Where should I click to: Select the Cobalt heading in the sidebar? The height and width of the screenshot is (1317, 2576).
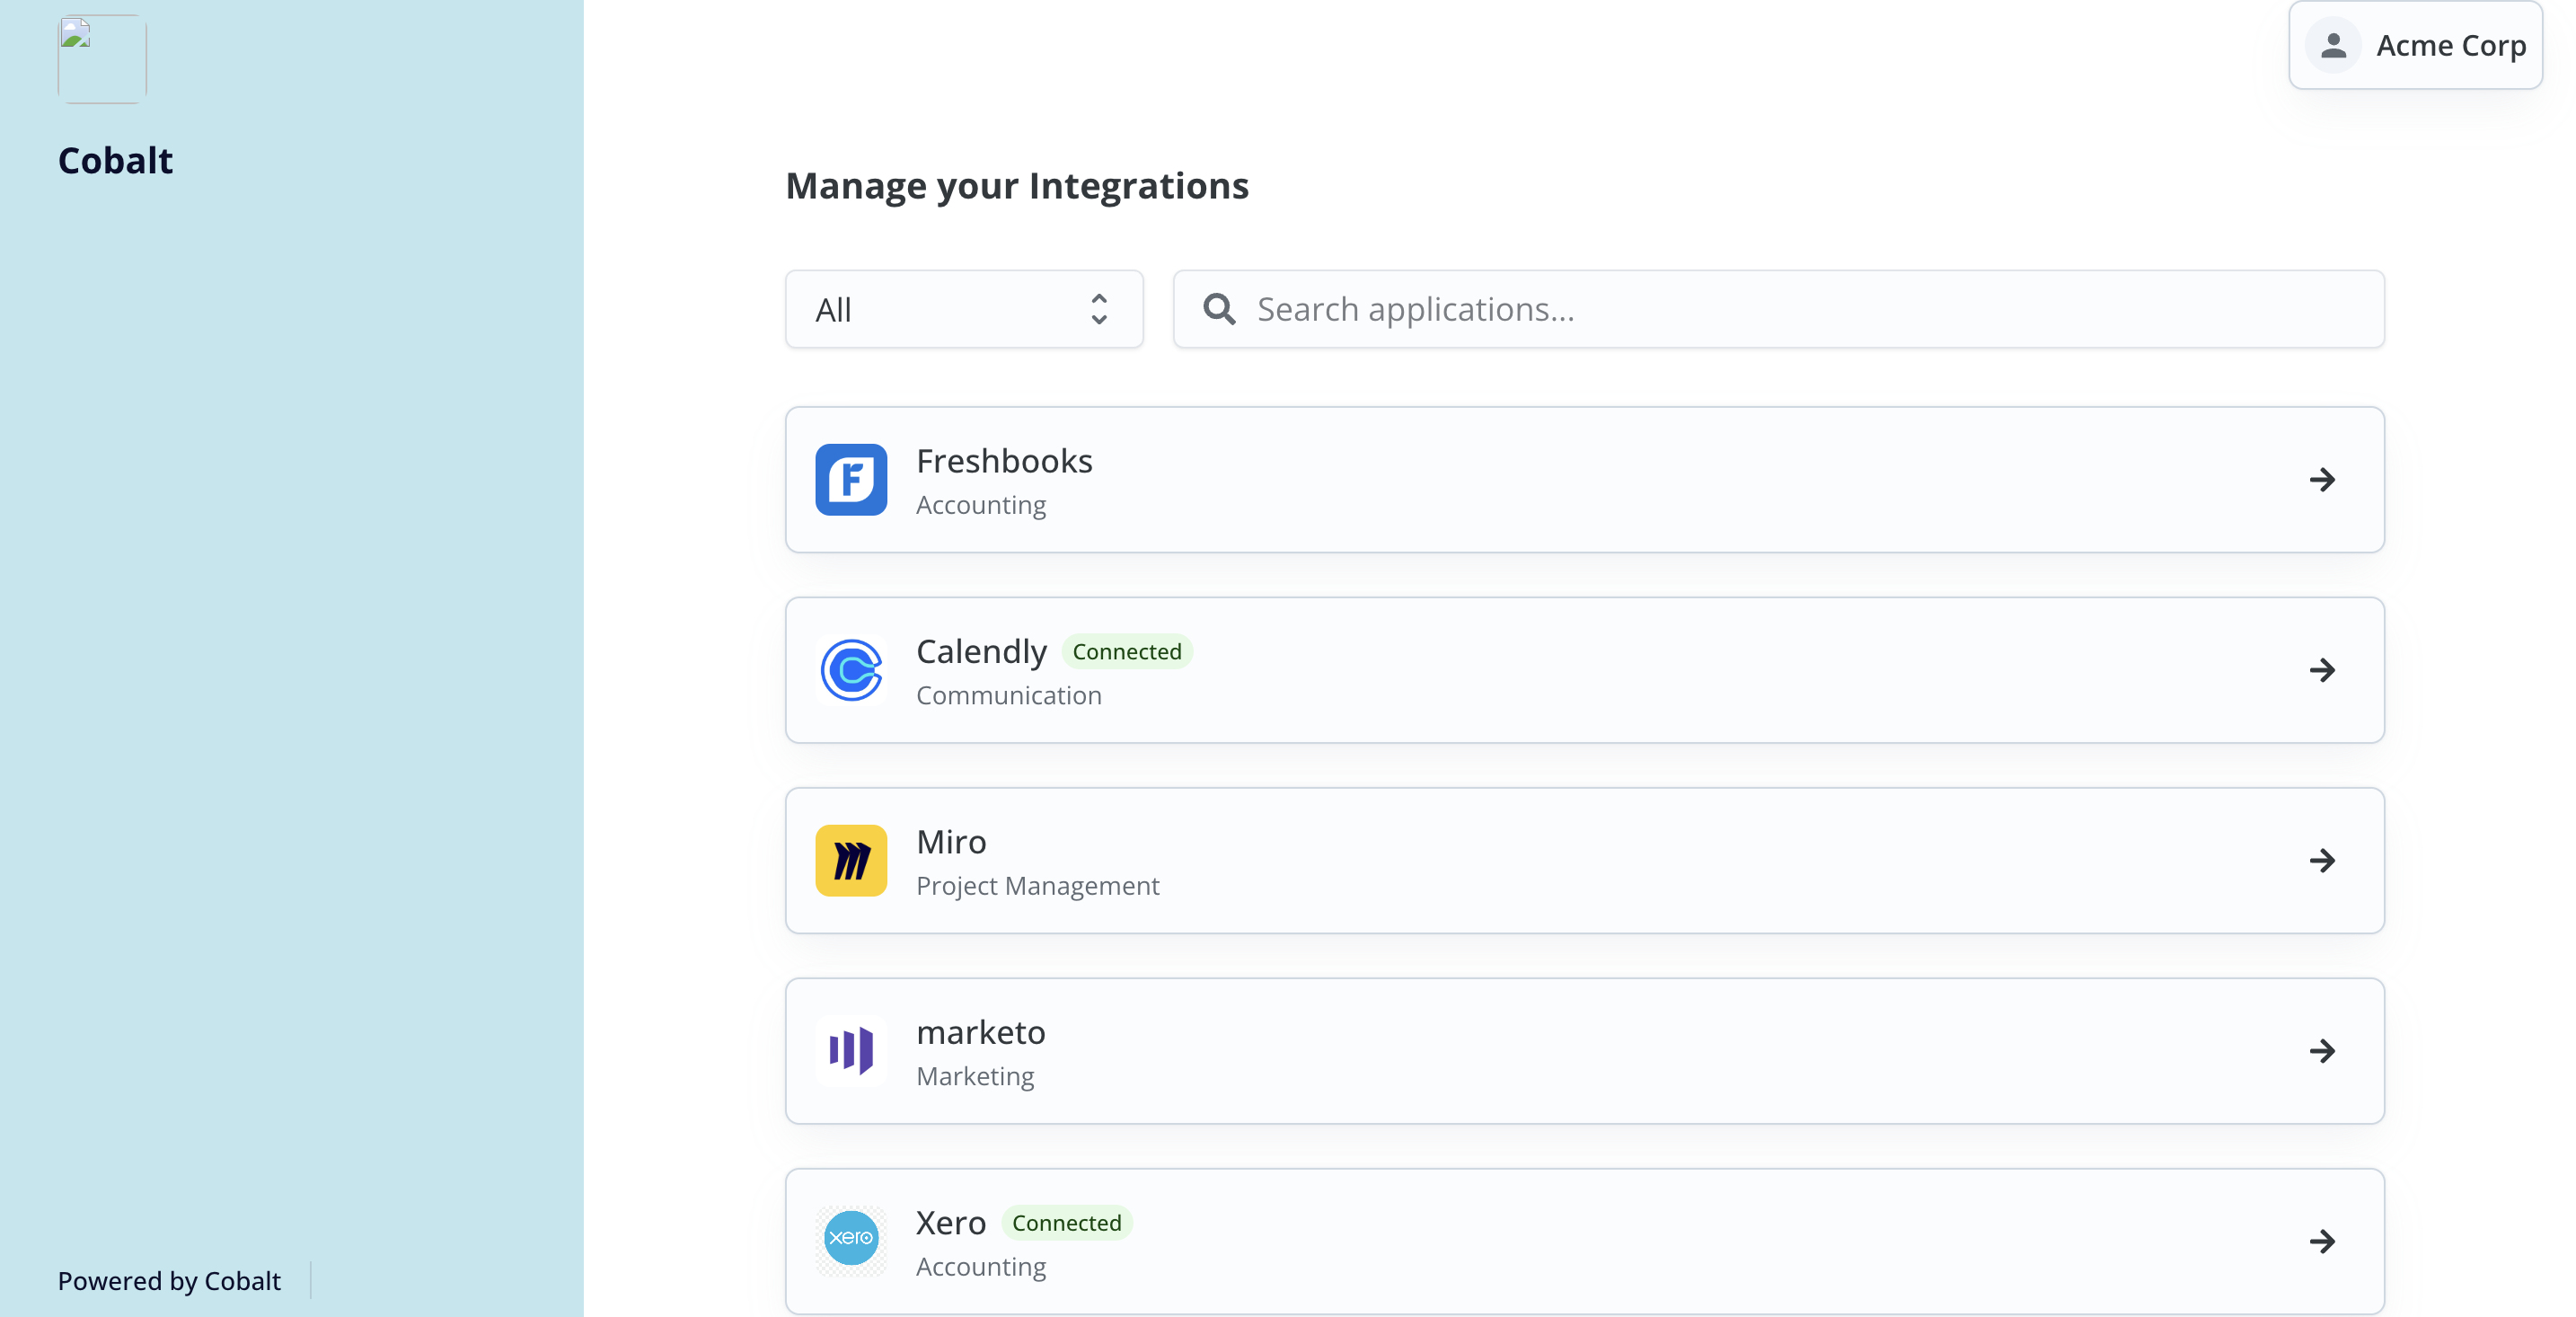(x=114, y=158)
